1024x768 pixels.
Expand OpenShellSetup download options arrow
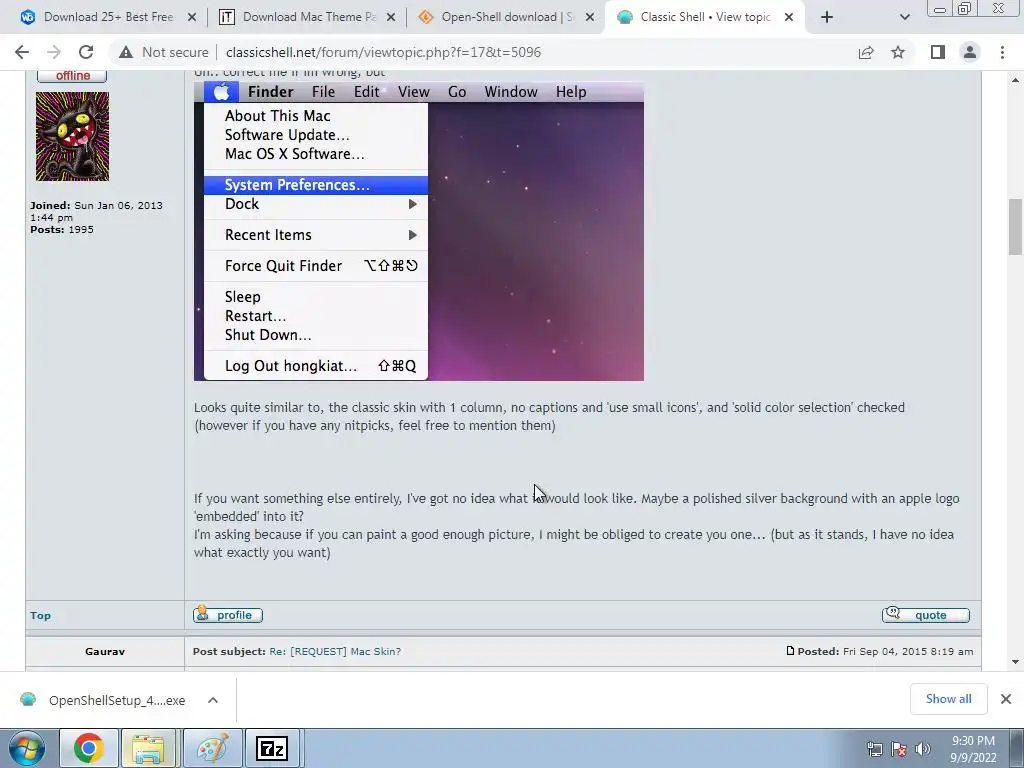point(213,700)
